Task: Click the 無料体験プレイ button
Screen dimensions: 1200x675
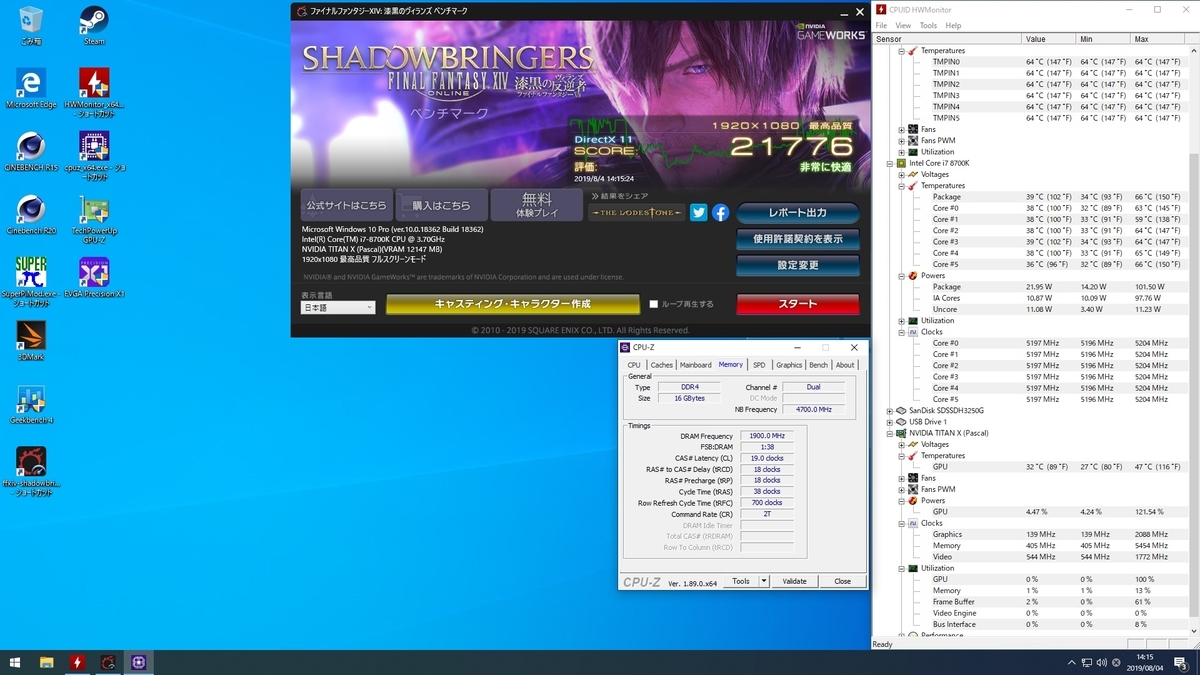Action: 537,205
